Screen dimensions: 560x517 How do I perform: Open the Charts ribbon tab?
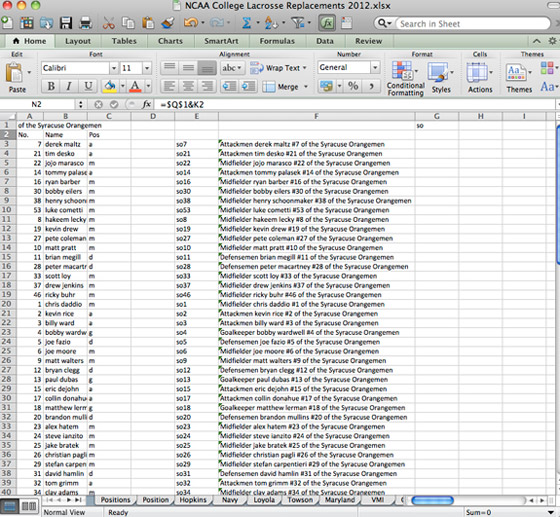coord(170,41)
